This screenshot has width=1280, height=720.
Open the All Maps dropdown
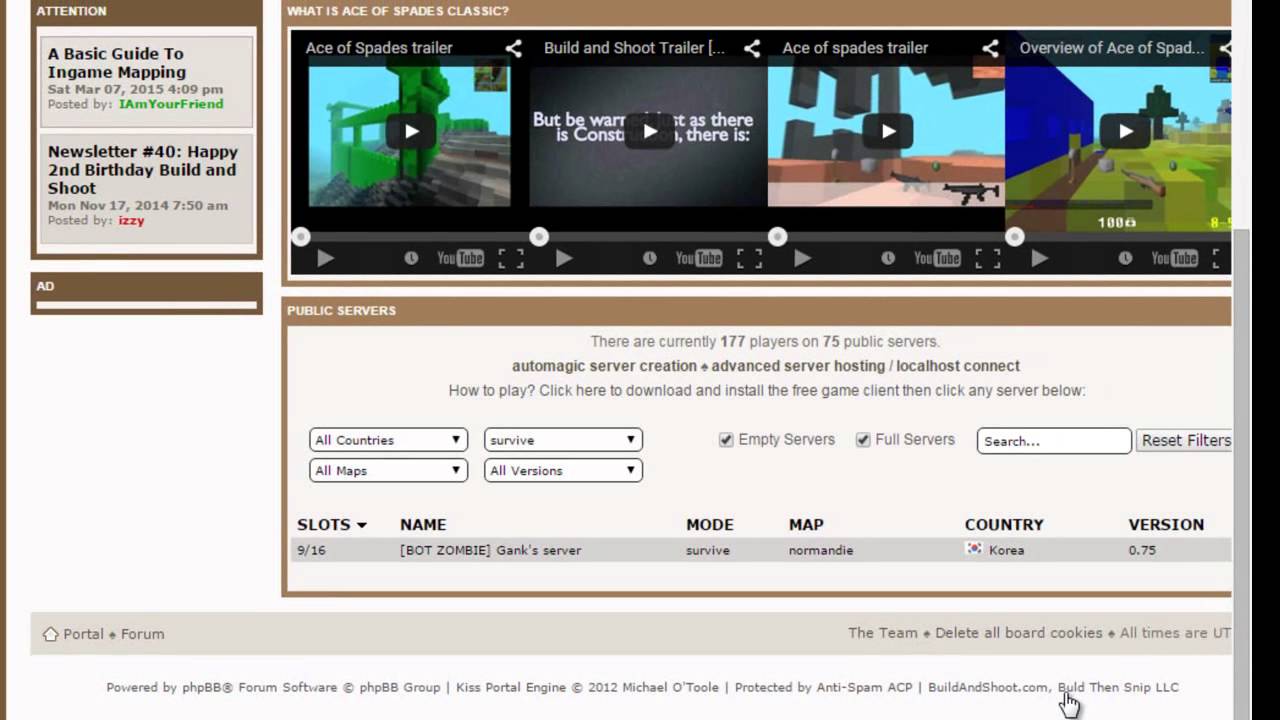pos(388,470)
